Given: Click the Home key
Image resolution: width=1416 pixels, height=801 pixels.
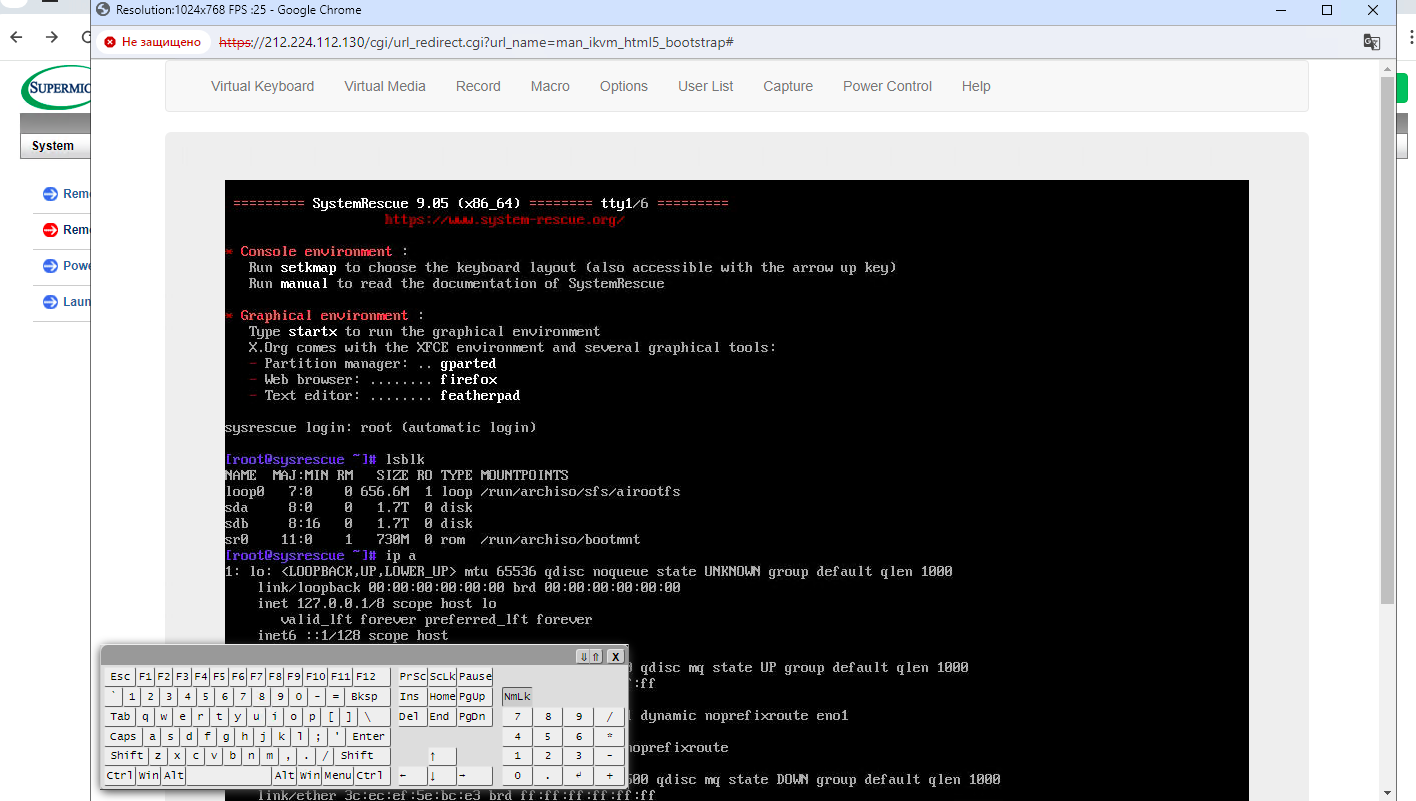Looking at the screenshot, I should click(x=442, y=696).
